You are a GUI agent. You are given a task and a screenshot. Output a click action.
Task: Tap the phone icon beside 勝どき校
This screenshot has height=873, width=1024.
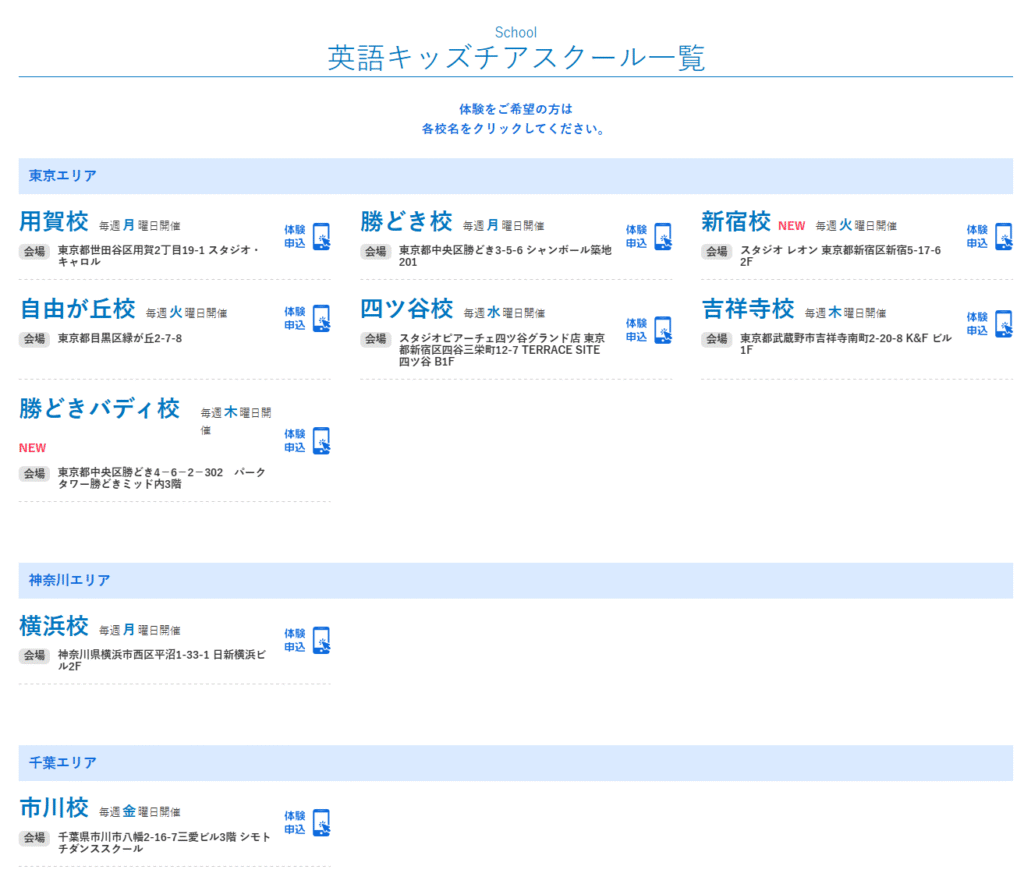tap(662, 237)
